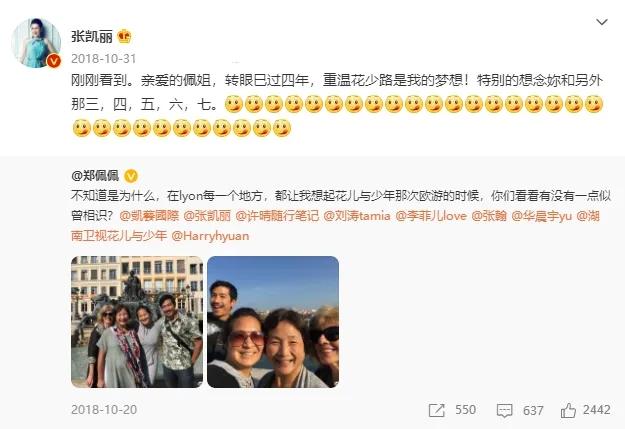Open the @李菲儿love mention
This screenshot has height=429, width=625.
click(431, 216)
